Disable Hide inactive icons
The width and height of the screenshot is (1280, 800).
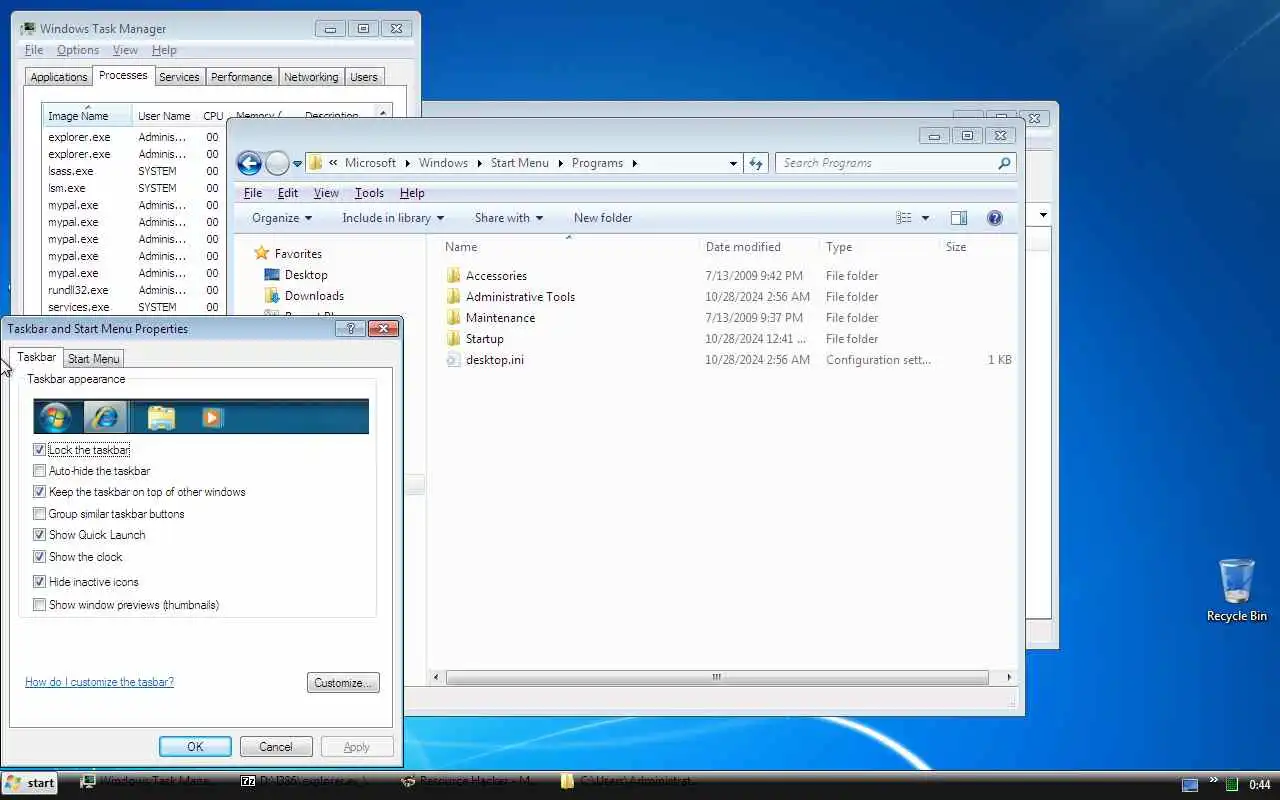(40, 582)
